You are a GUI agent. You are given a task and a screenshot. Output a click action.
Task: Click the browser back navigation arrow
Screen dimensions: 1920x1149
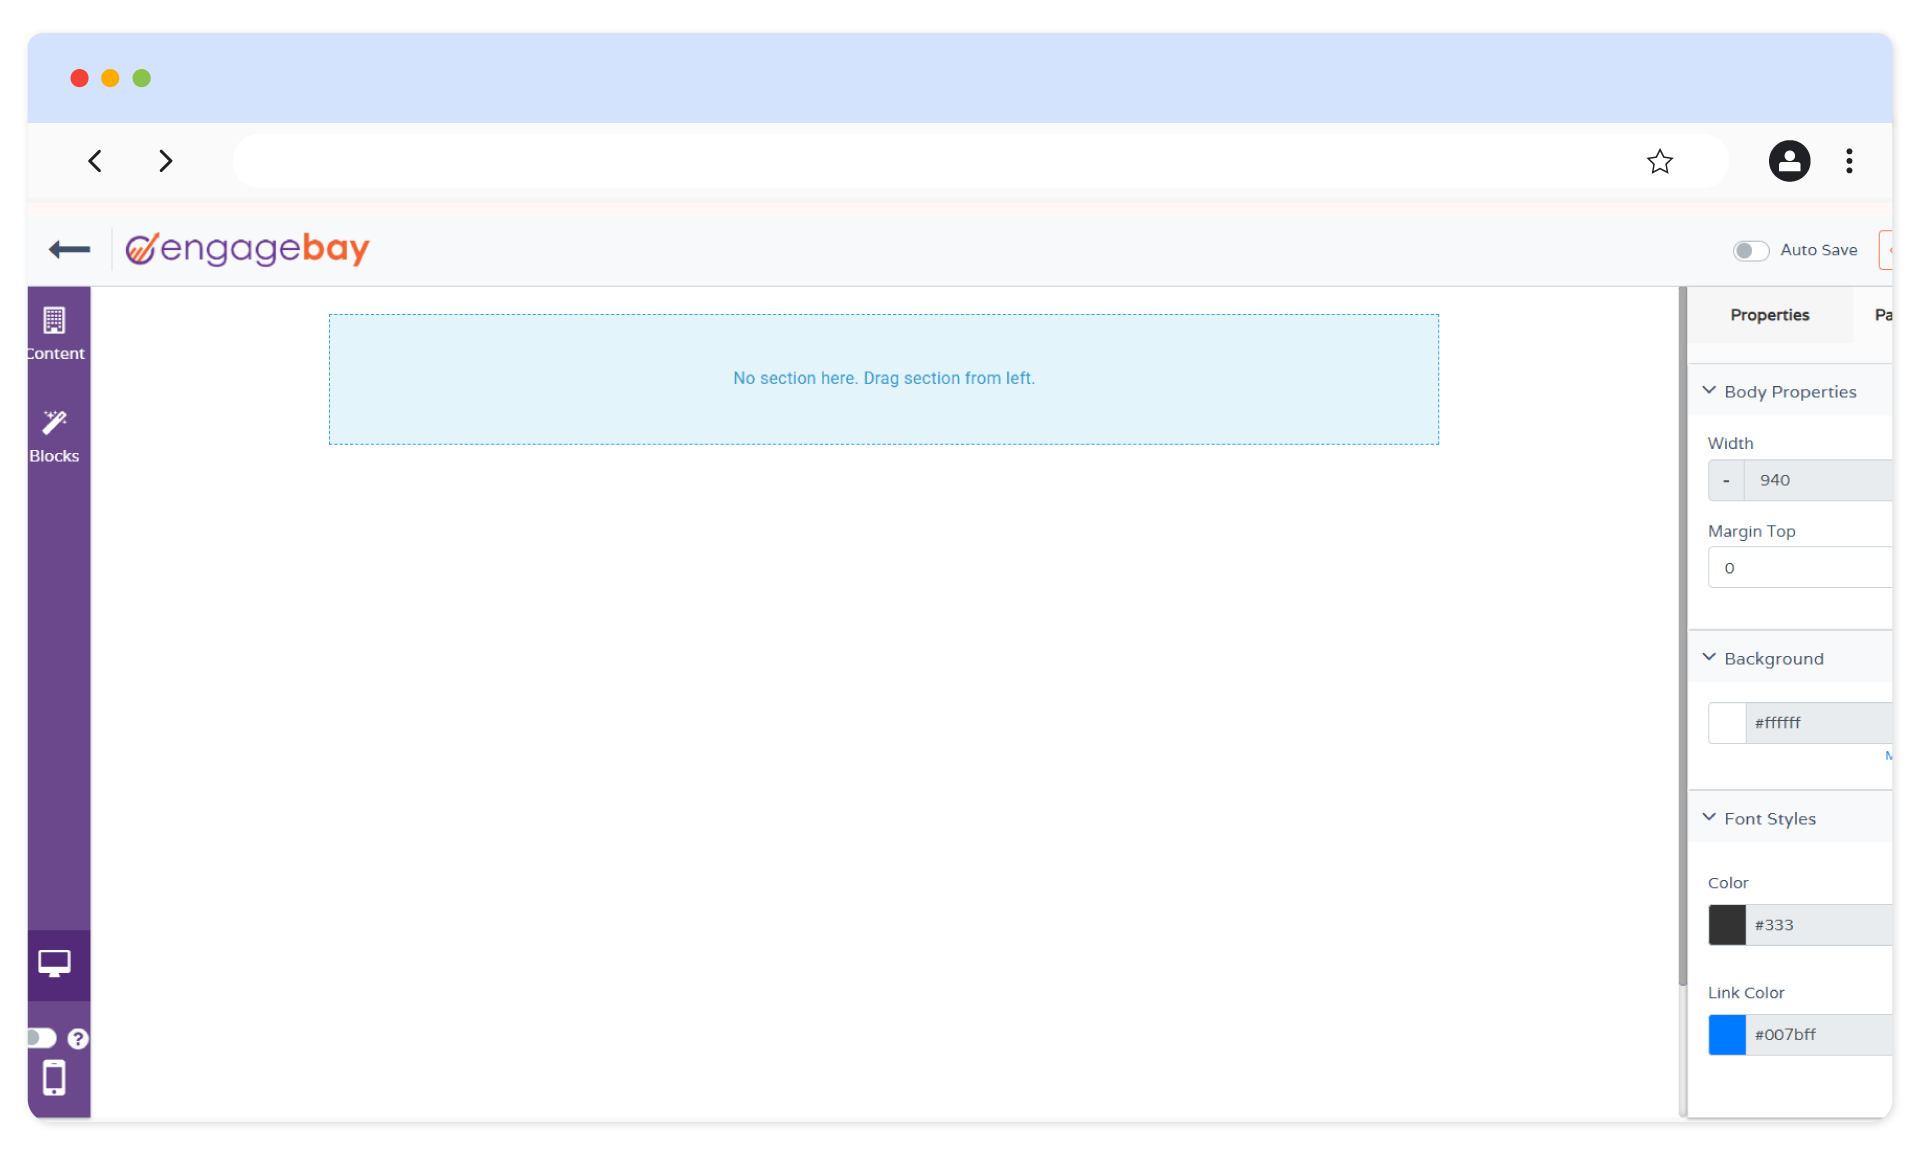click(x=95, y=161)
